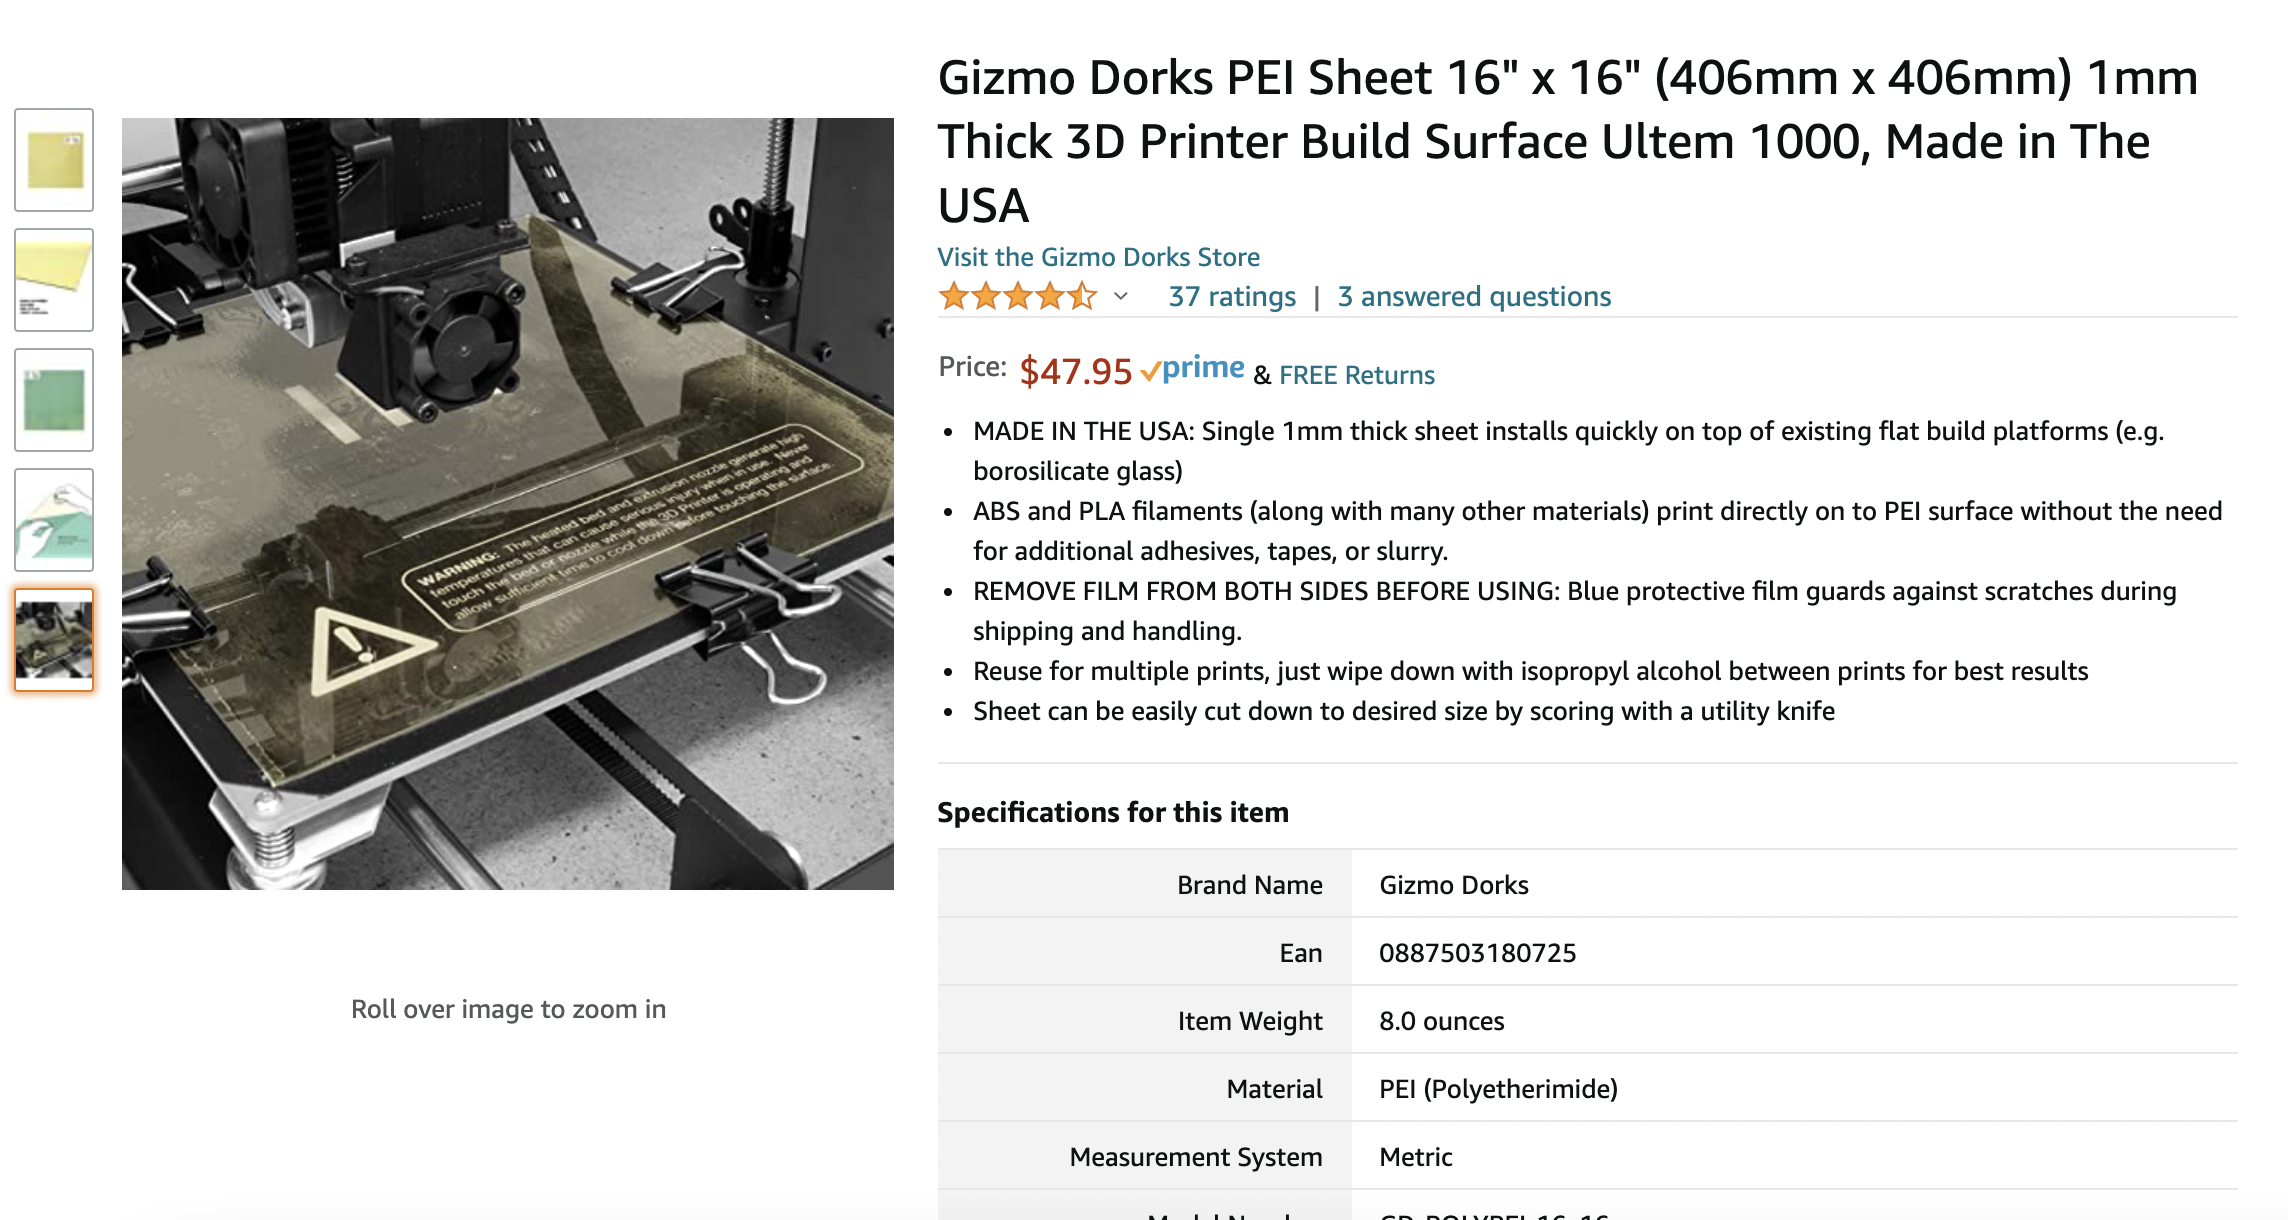
Task: Click the $47.95 price text
Action: tap(1075, 371)
